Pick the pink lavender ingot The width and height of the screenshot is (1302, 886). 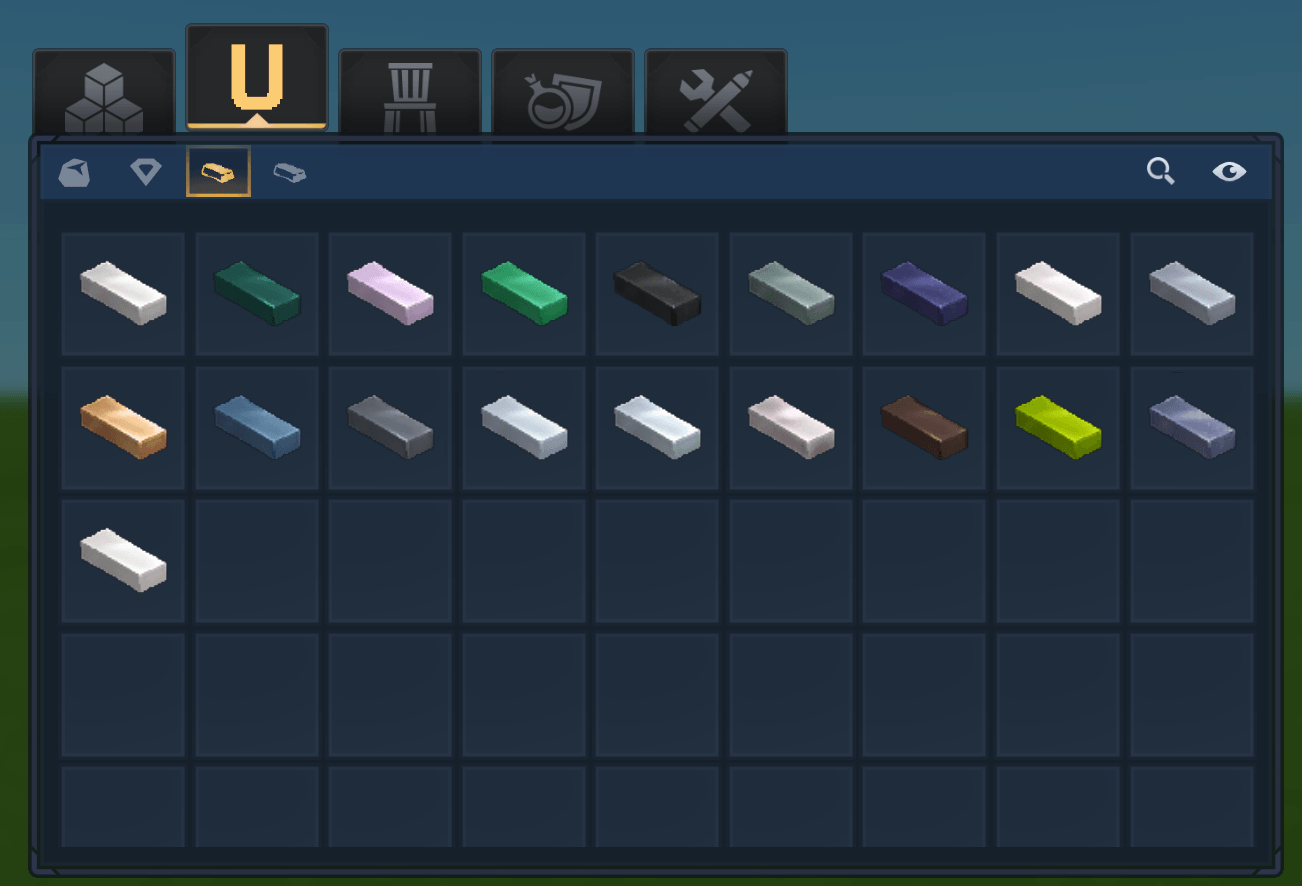click(390, 293)
